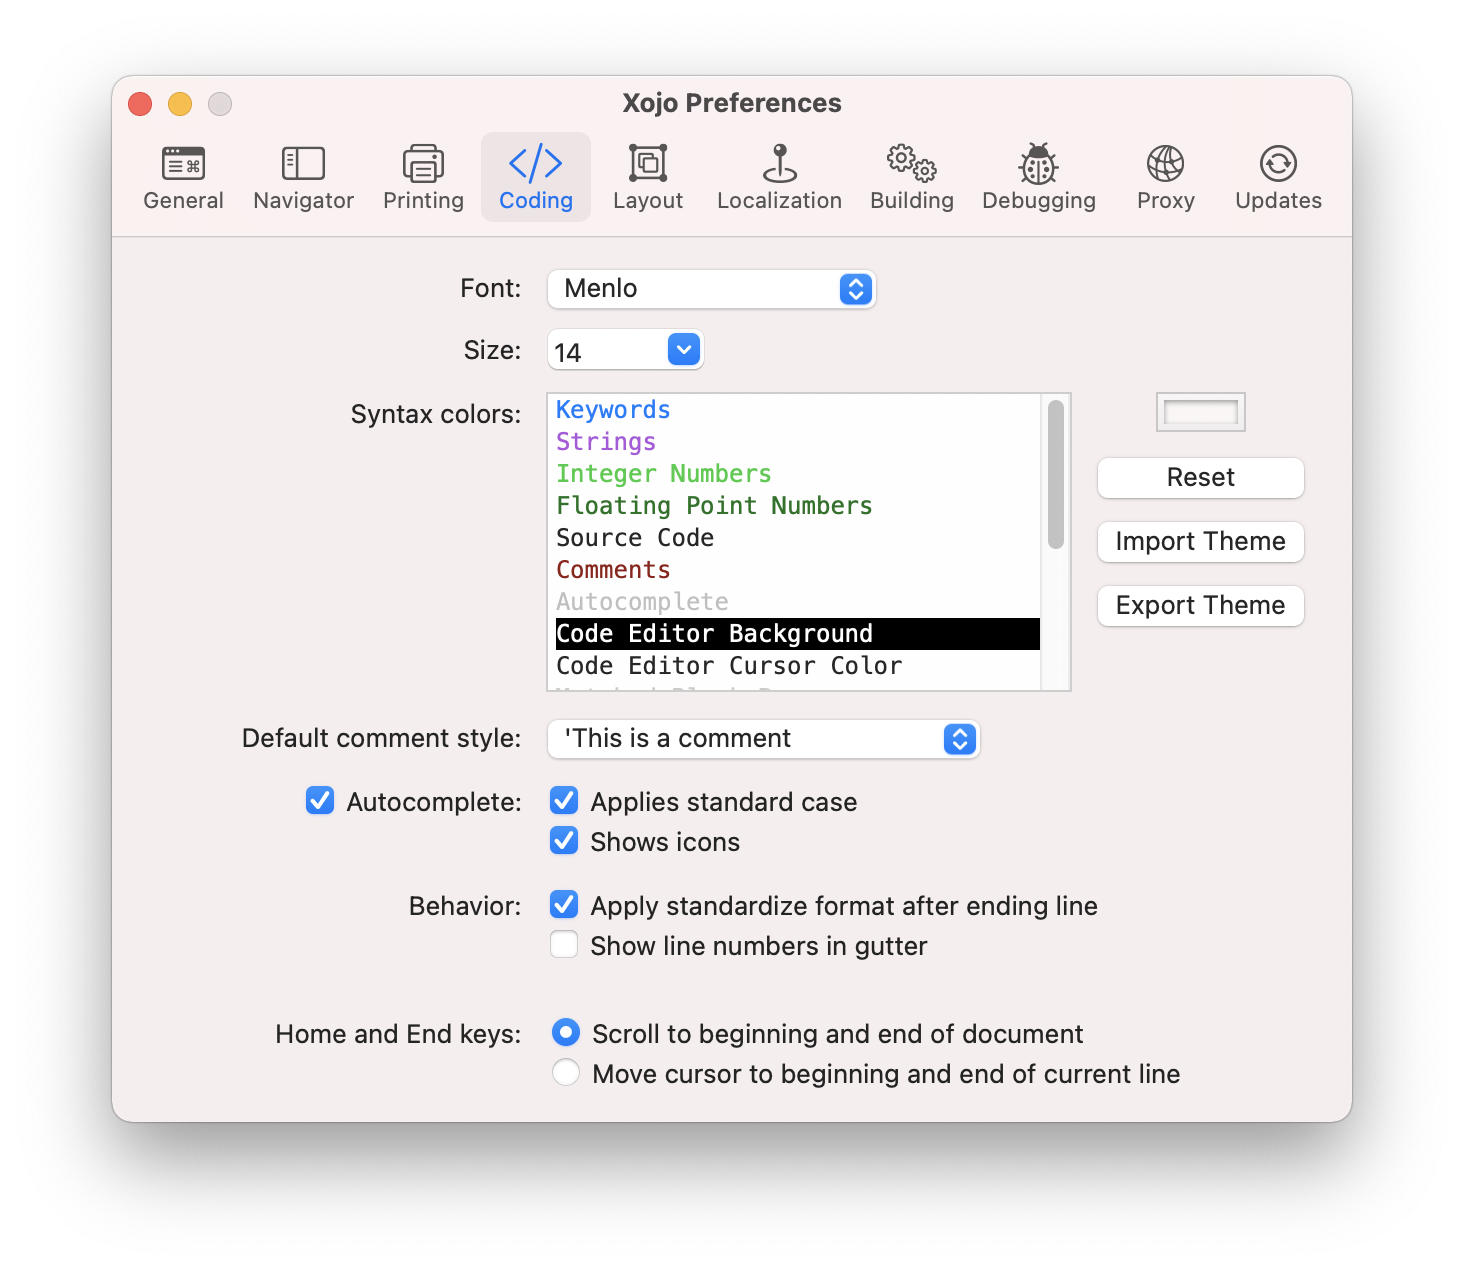Select Integer Numbers in syntax colors list
Viewport: 1464px width, 1270px height.
(798, 474)
